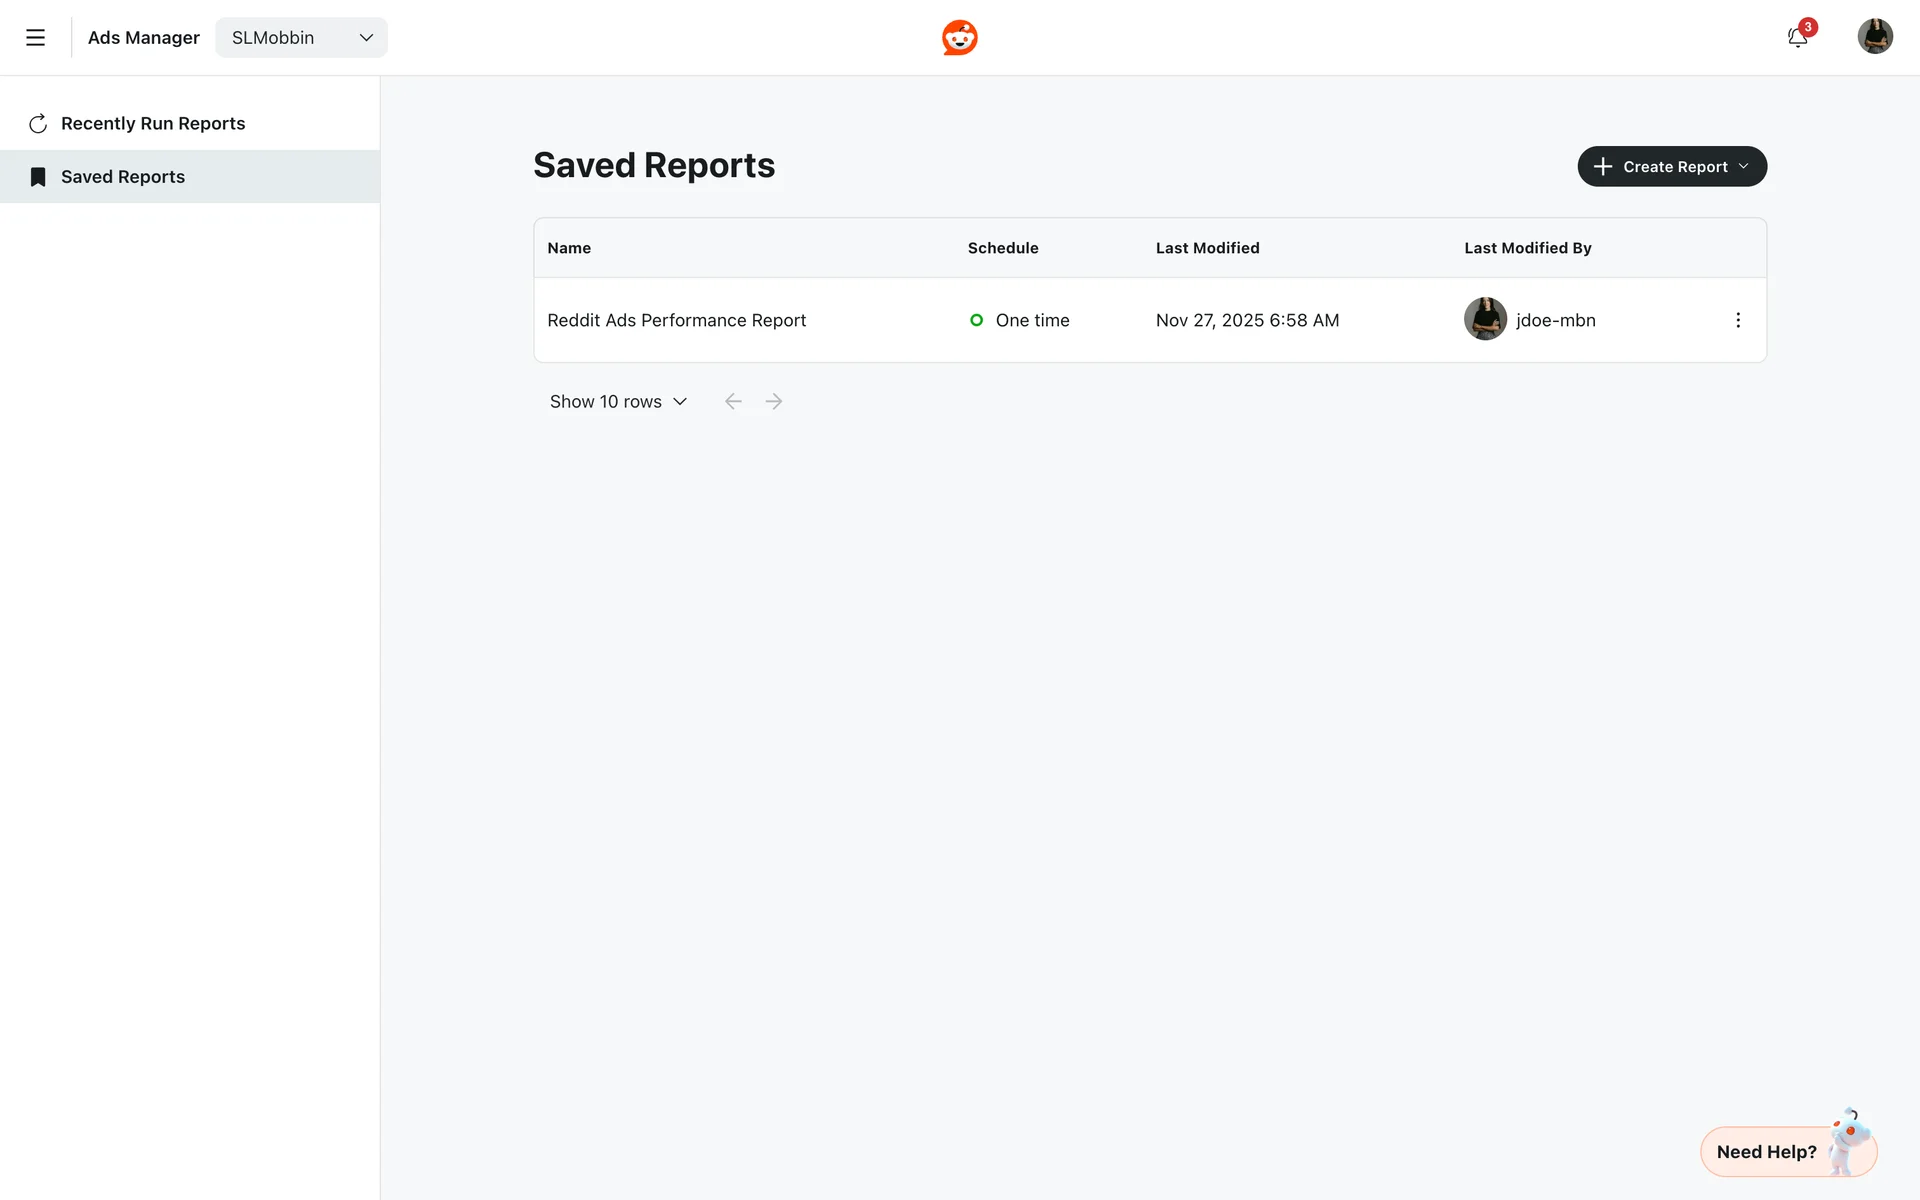1920x1200 pixels.
Task: Open the Reddit Ads Performance Report
Action: tap(676, 320)
